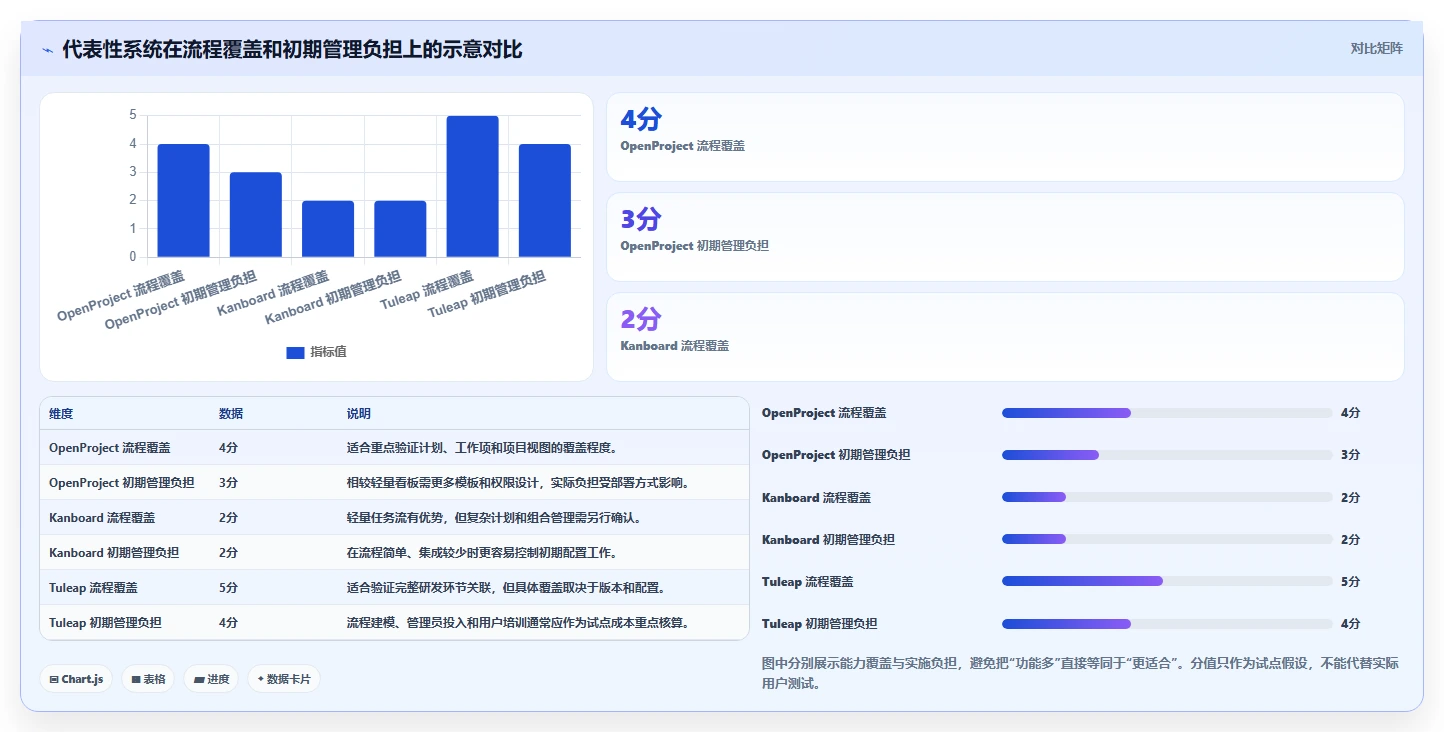Click the Kanboard 流程覆盖 bar in chart
The image size is (1444, 732).
328,229
